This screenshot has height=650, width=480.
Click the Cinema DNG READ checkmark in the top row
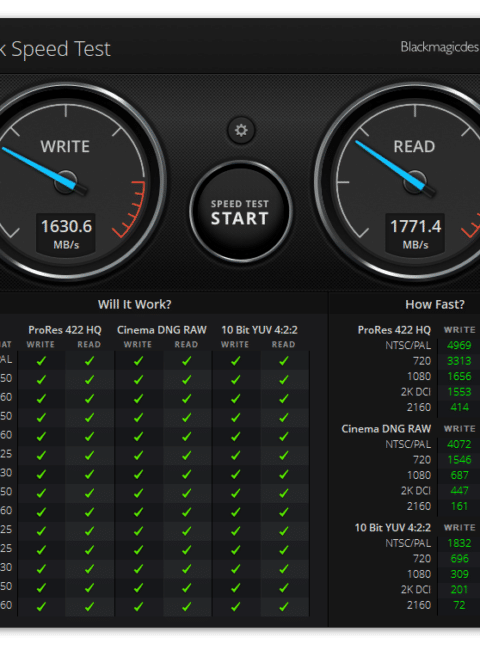coord(187,361)
